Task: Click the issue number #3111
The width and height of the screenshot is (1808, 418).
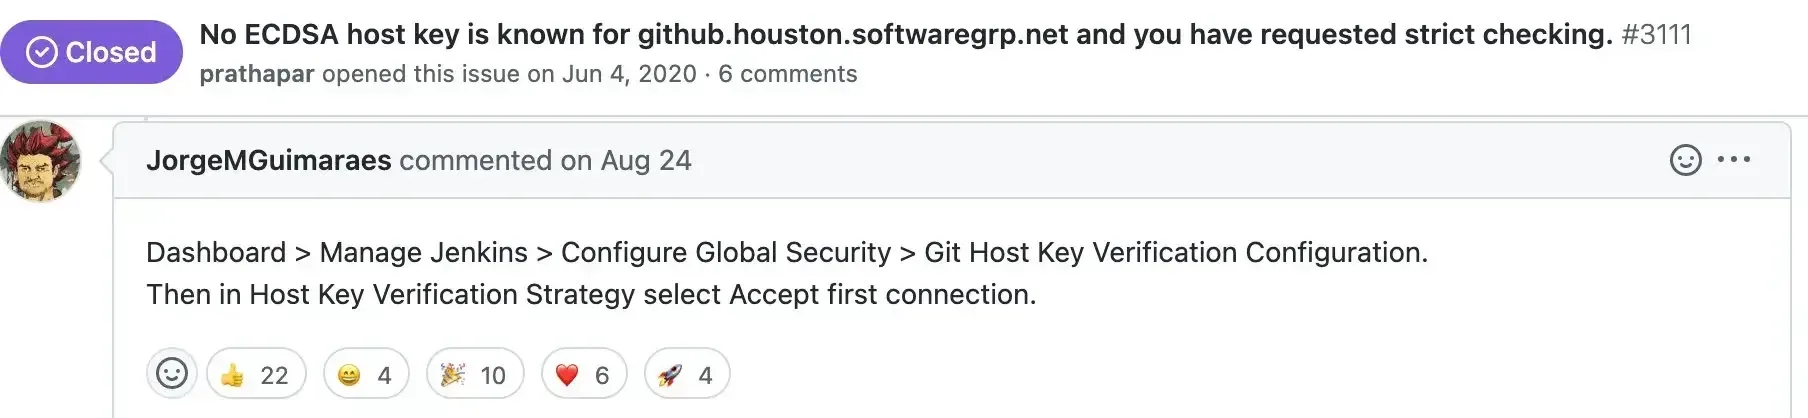Action: (x=1656, y=35)
